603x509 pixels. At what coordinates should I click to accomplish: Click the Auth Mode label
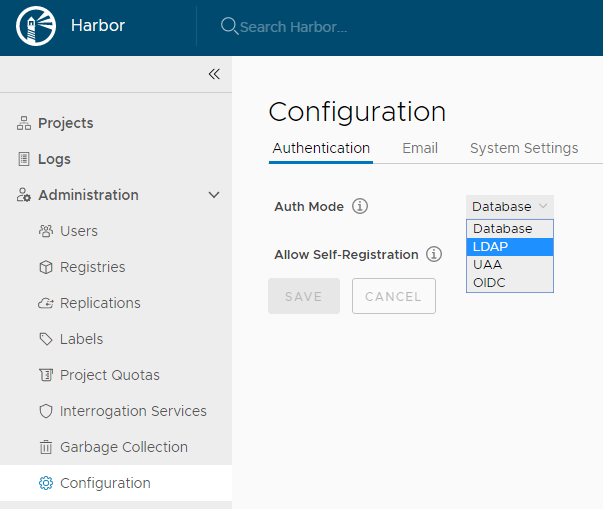(x=309, y=207)
